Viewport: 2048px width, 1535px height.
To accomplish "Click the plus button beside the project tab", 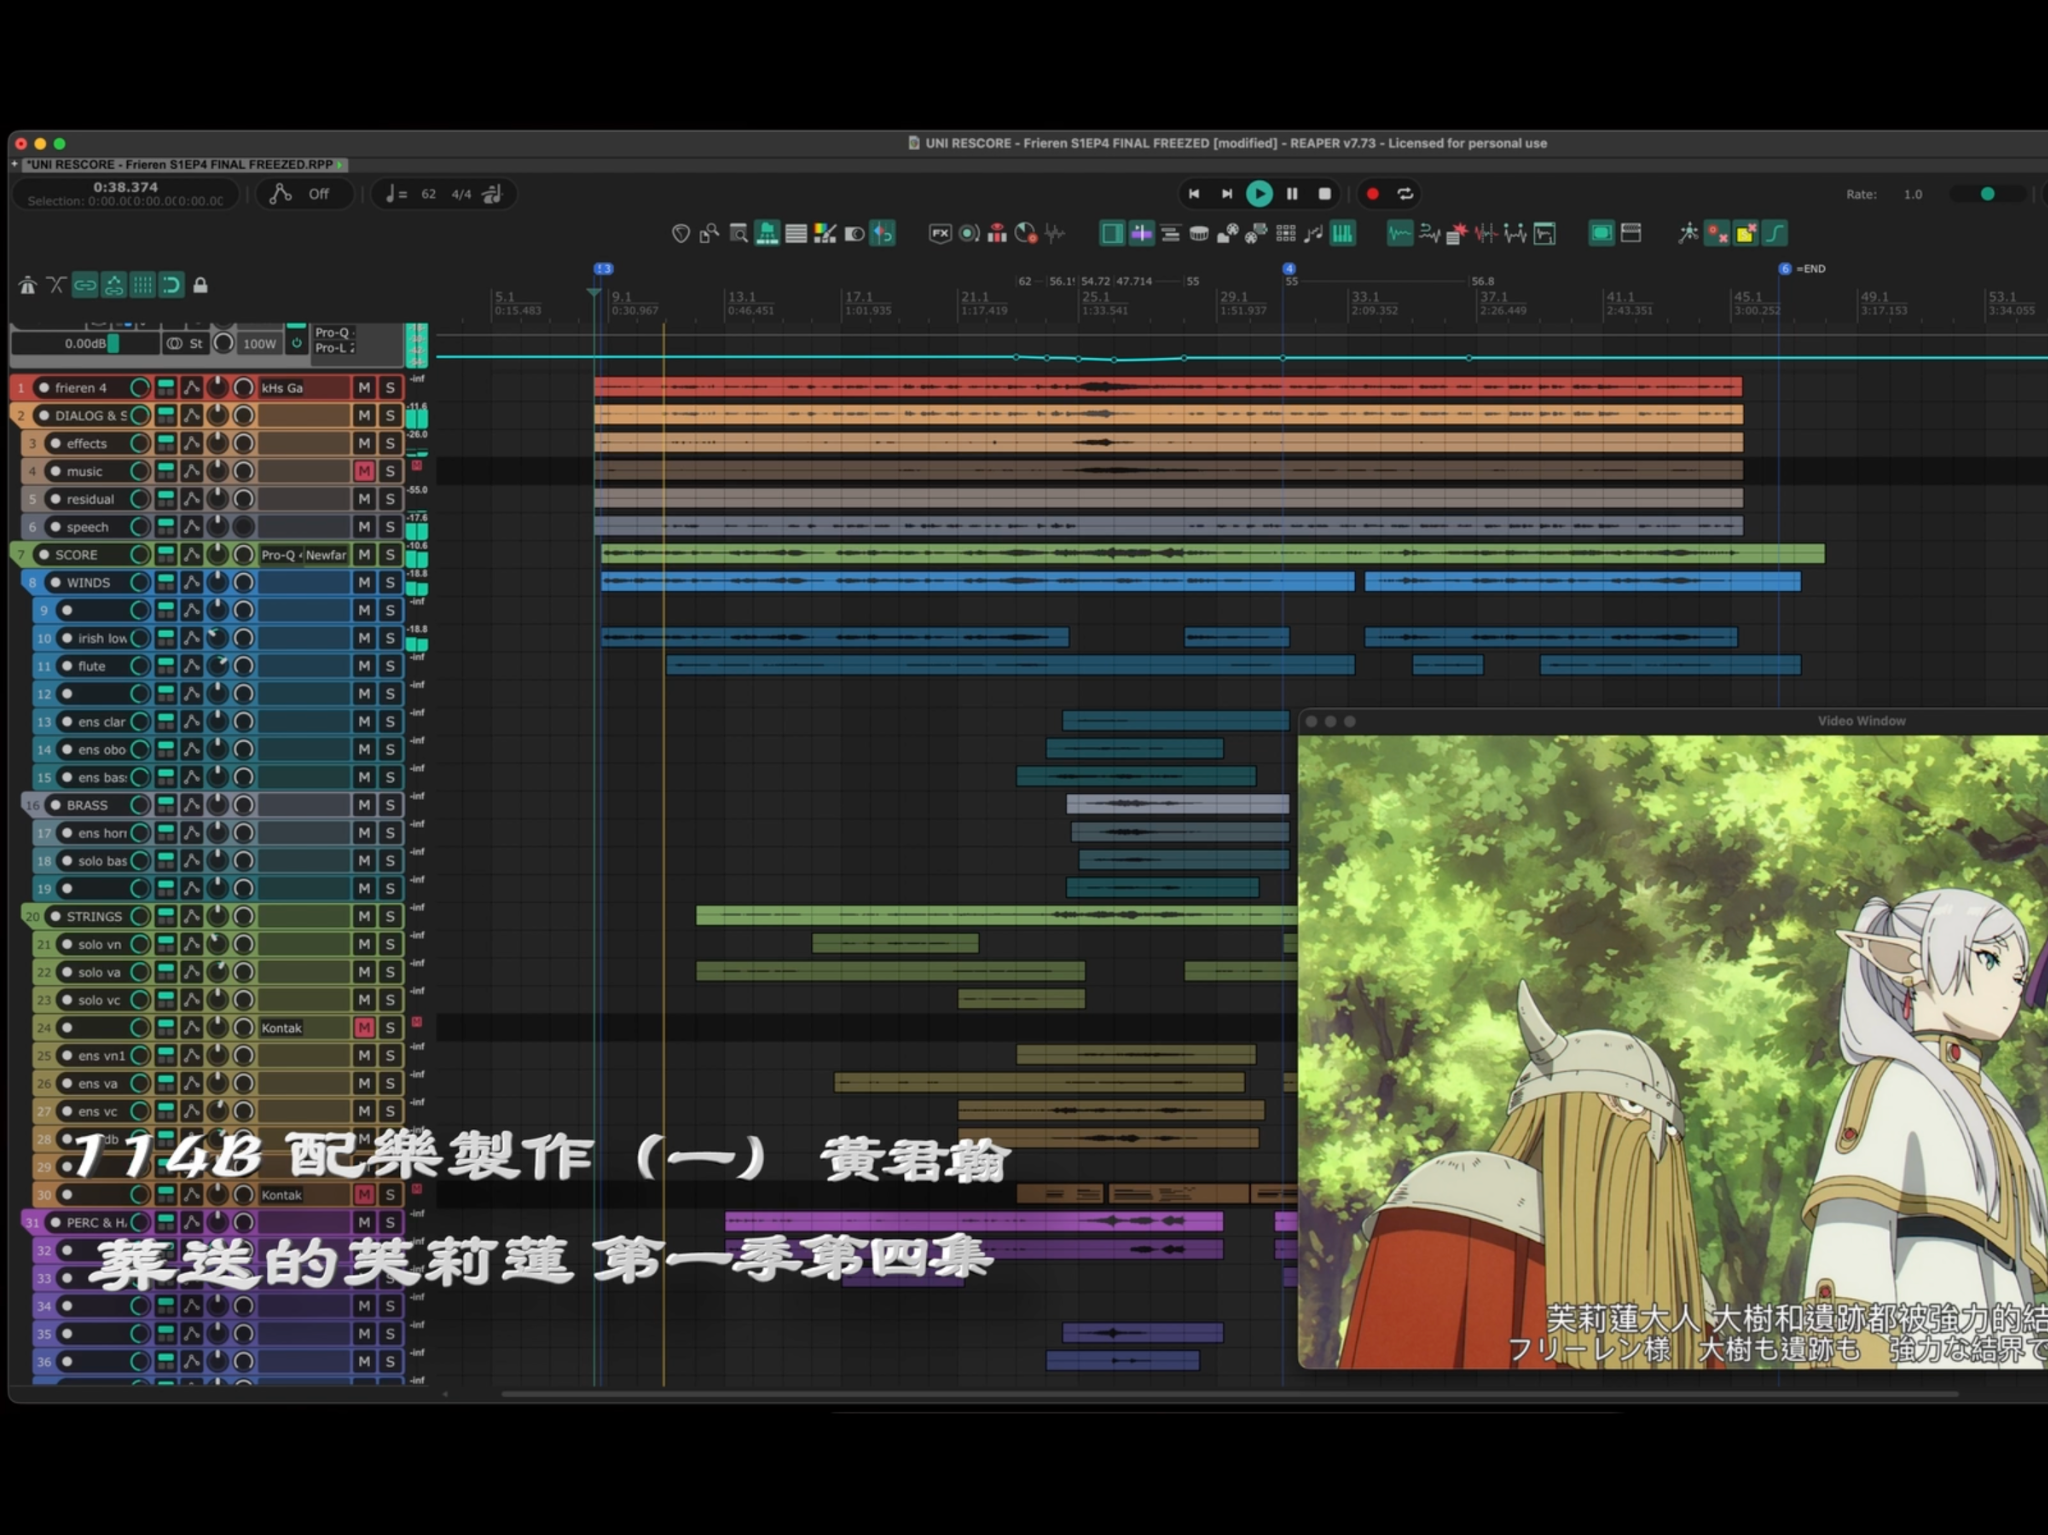I will [15, 165].
